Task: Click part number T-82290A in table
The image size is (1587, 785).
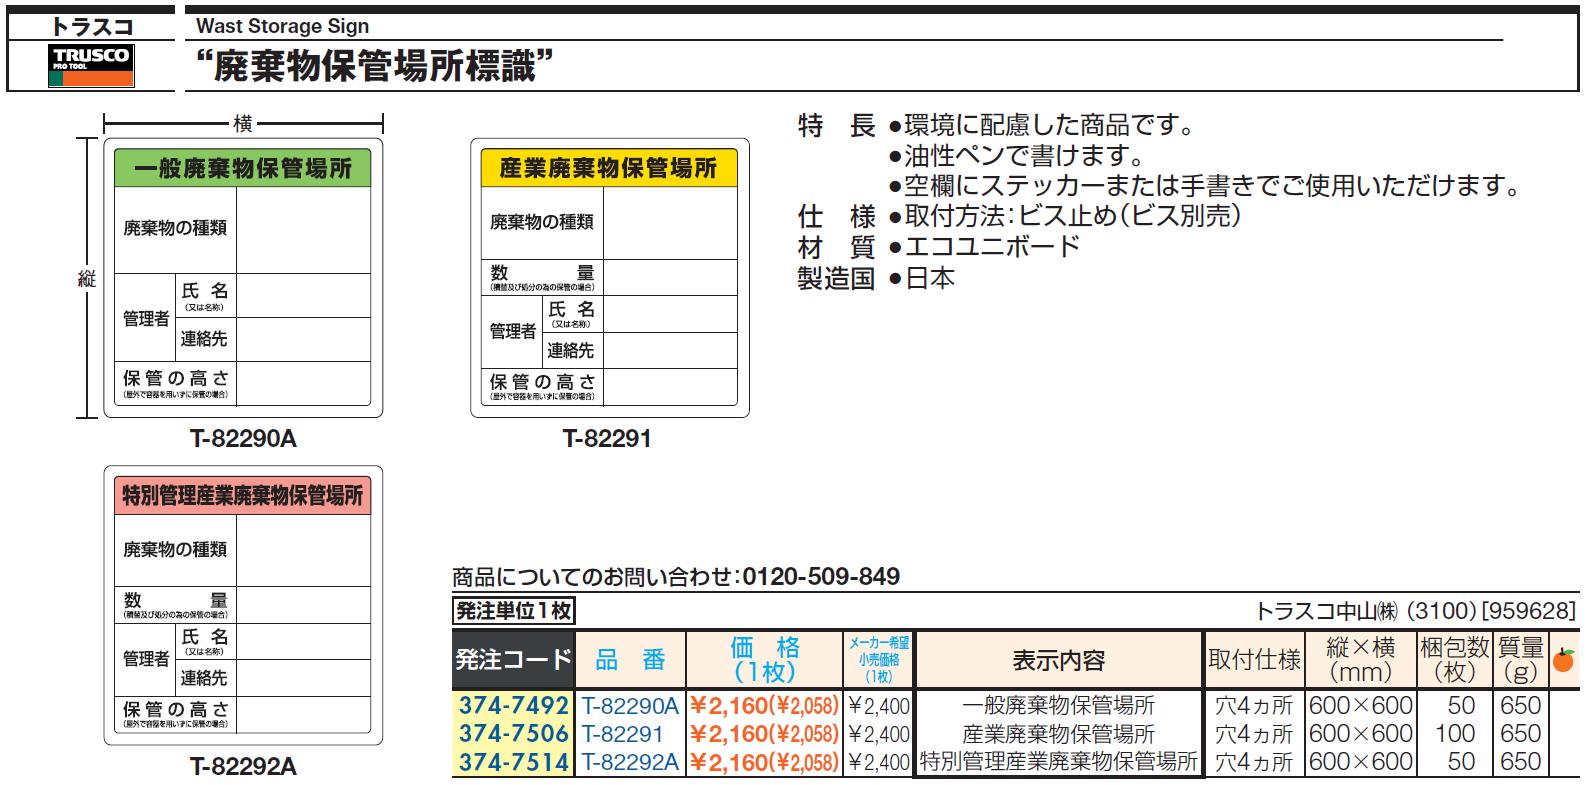Action: pos(630,705)
